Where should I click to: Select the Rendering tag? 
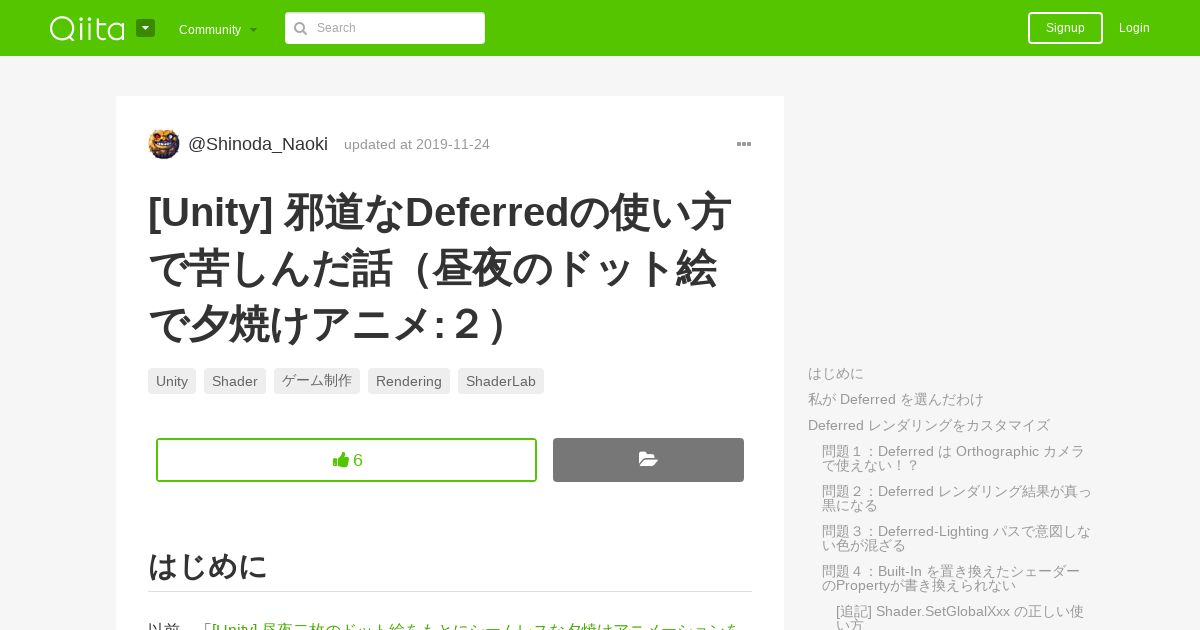(409, 381)
